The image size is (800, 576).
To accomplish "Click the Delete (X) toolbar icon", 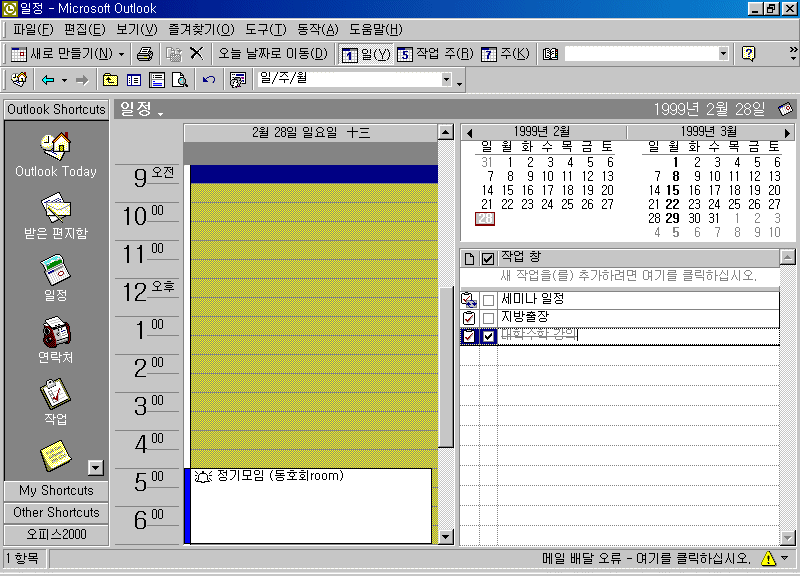I will [x=196, y=53].
